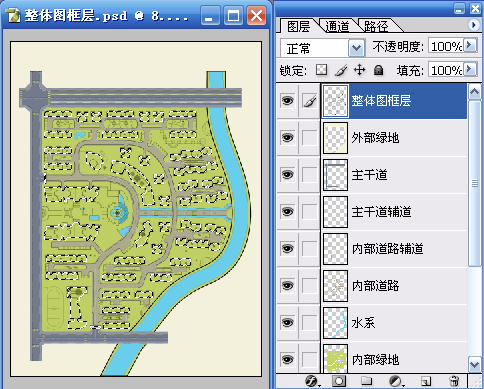Click the lock transparent pixels icon

point(321,70)
